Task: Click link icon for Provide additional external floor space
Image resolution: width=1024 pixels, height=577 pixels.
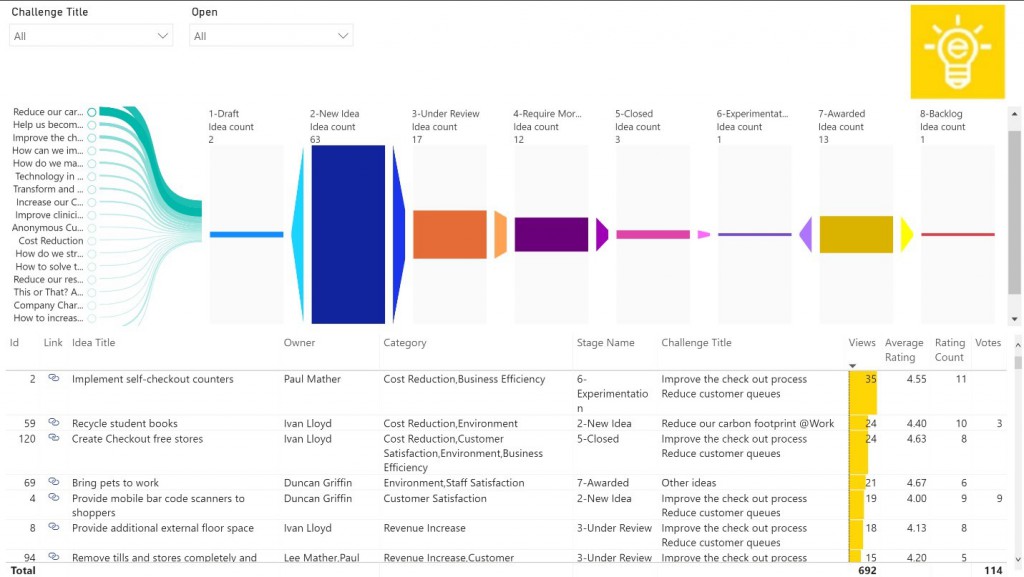Action: coord(53,528)
